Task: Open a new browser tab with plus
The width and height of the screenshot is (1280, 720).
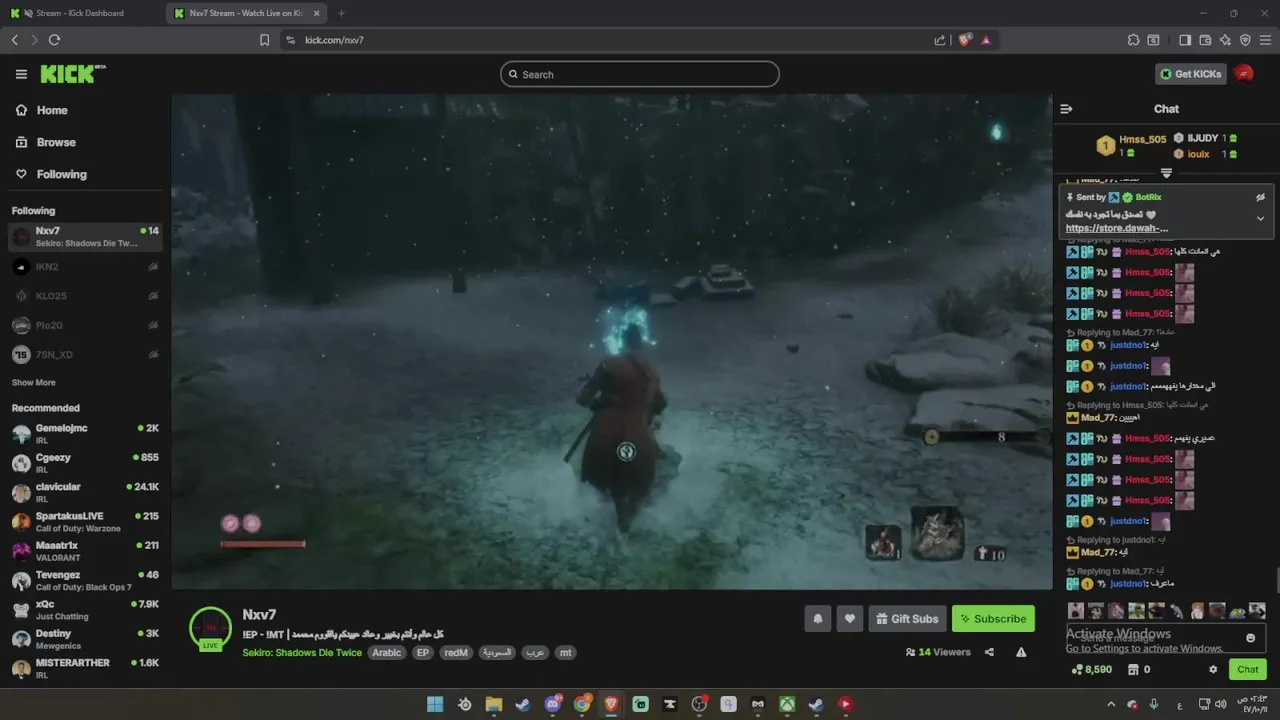Action: [341, 13]
